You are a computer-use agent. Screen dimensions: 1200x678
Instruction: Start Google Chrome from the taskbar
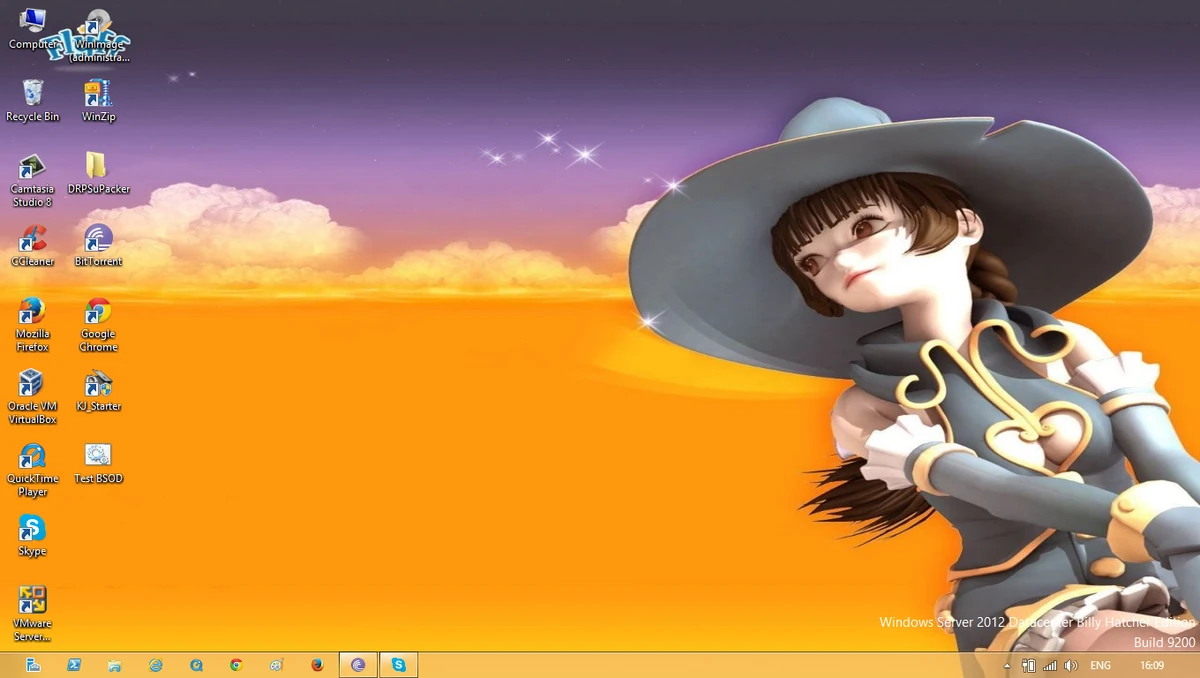(236, 664)
